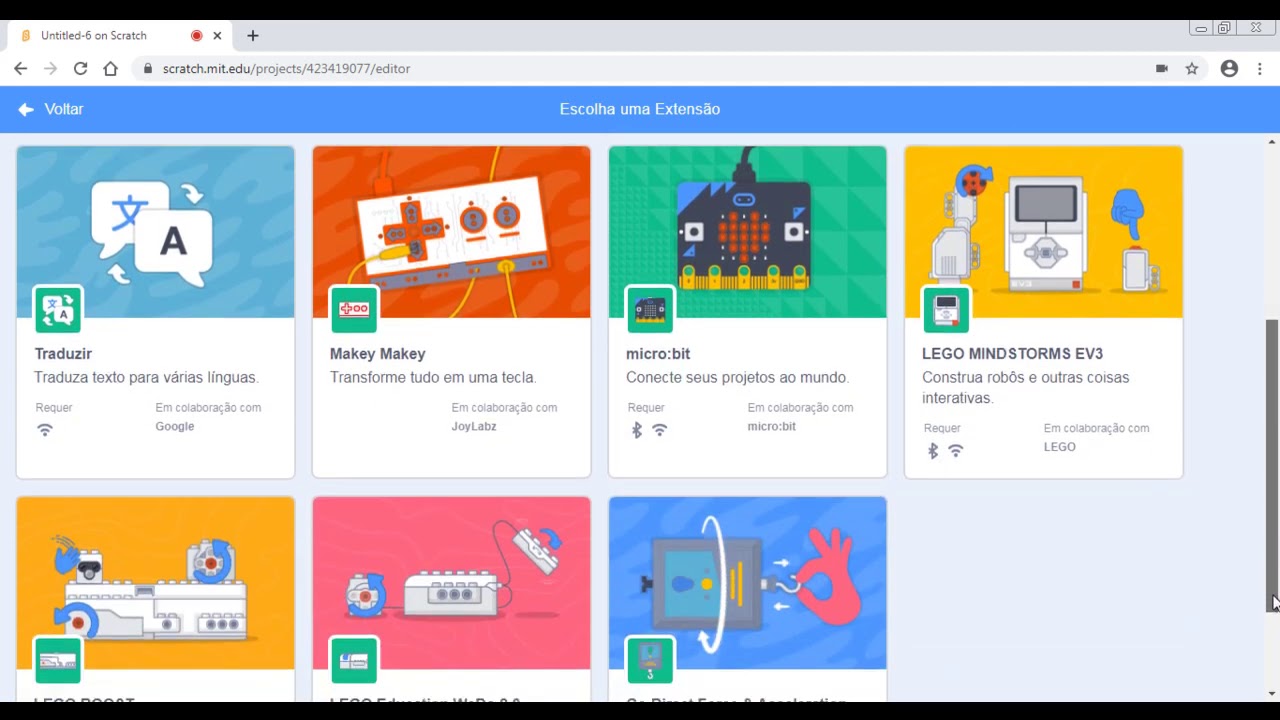Select the Untitled-6 on Scratch tab
The image size is (1280, 720).
click(120, 36)
